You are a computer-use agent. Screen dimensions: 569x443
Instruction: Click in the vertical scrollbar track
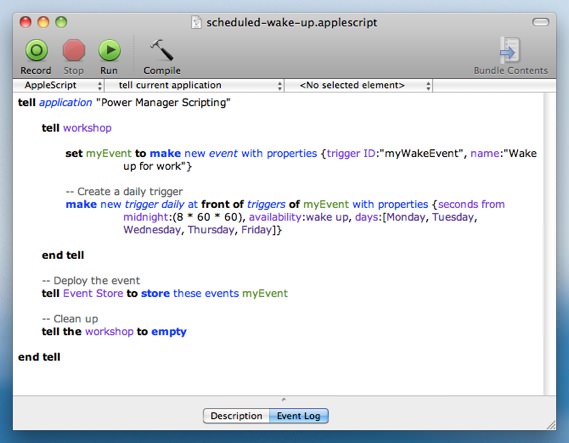pos(550,243)
